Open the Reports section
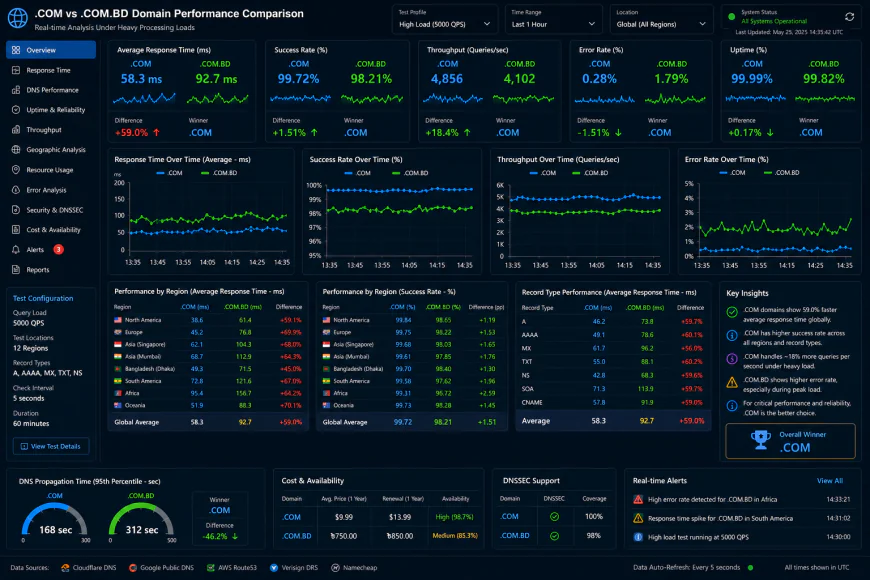Image resolution: width=870 pixels, height=580 pixels. pyautogui.click(x=51, y=270)
